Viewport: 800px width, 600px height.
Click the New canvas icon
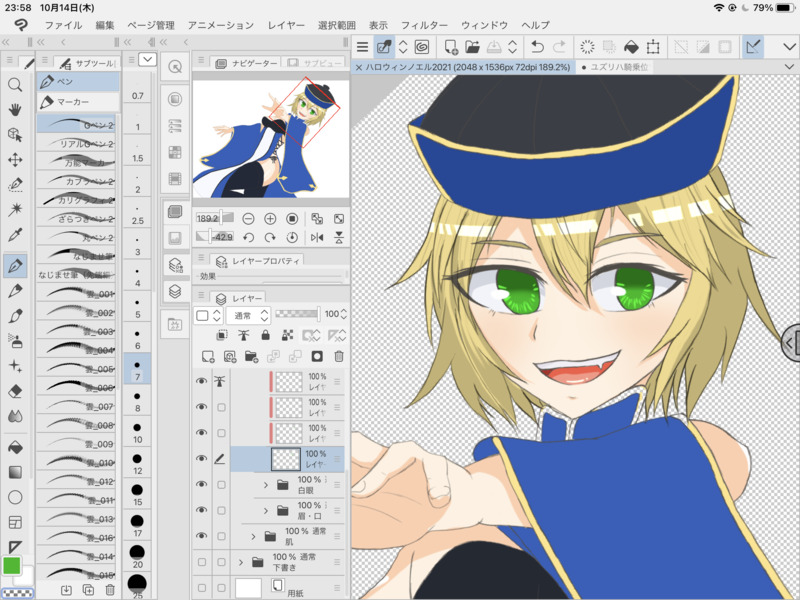tap(451, 47)
